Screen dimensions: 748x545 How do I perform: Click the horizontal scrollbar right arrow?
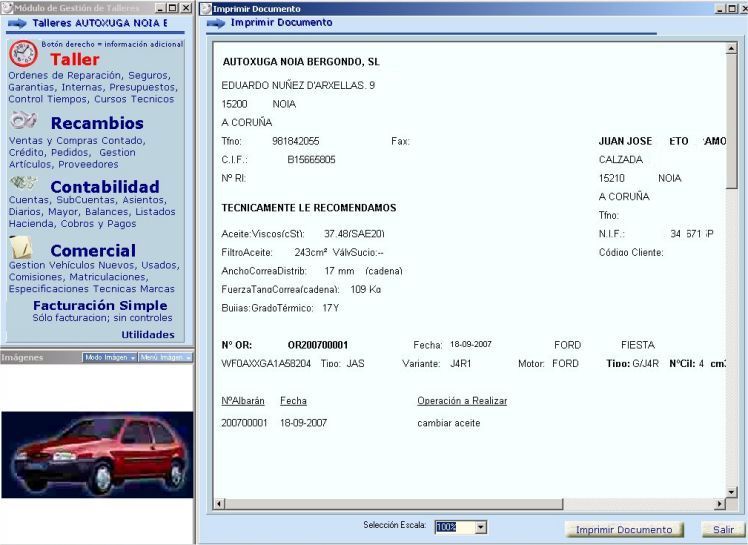point(720,504)
